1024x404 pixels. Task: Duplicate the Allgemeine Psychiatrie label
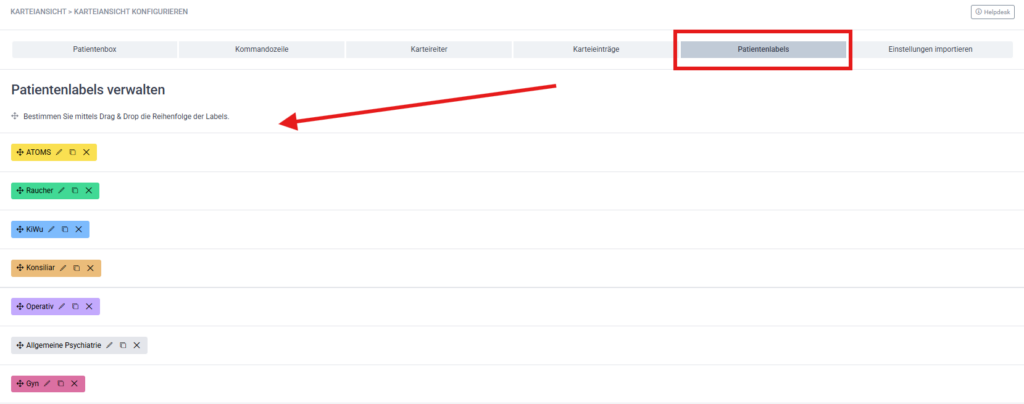(x=122, y=345)
